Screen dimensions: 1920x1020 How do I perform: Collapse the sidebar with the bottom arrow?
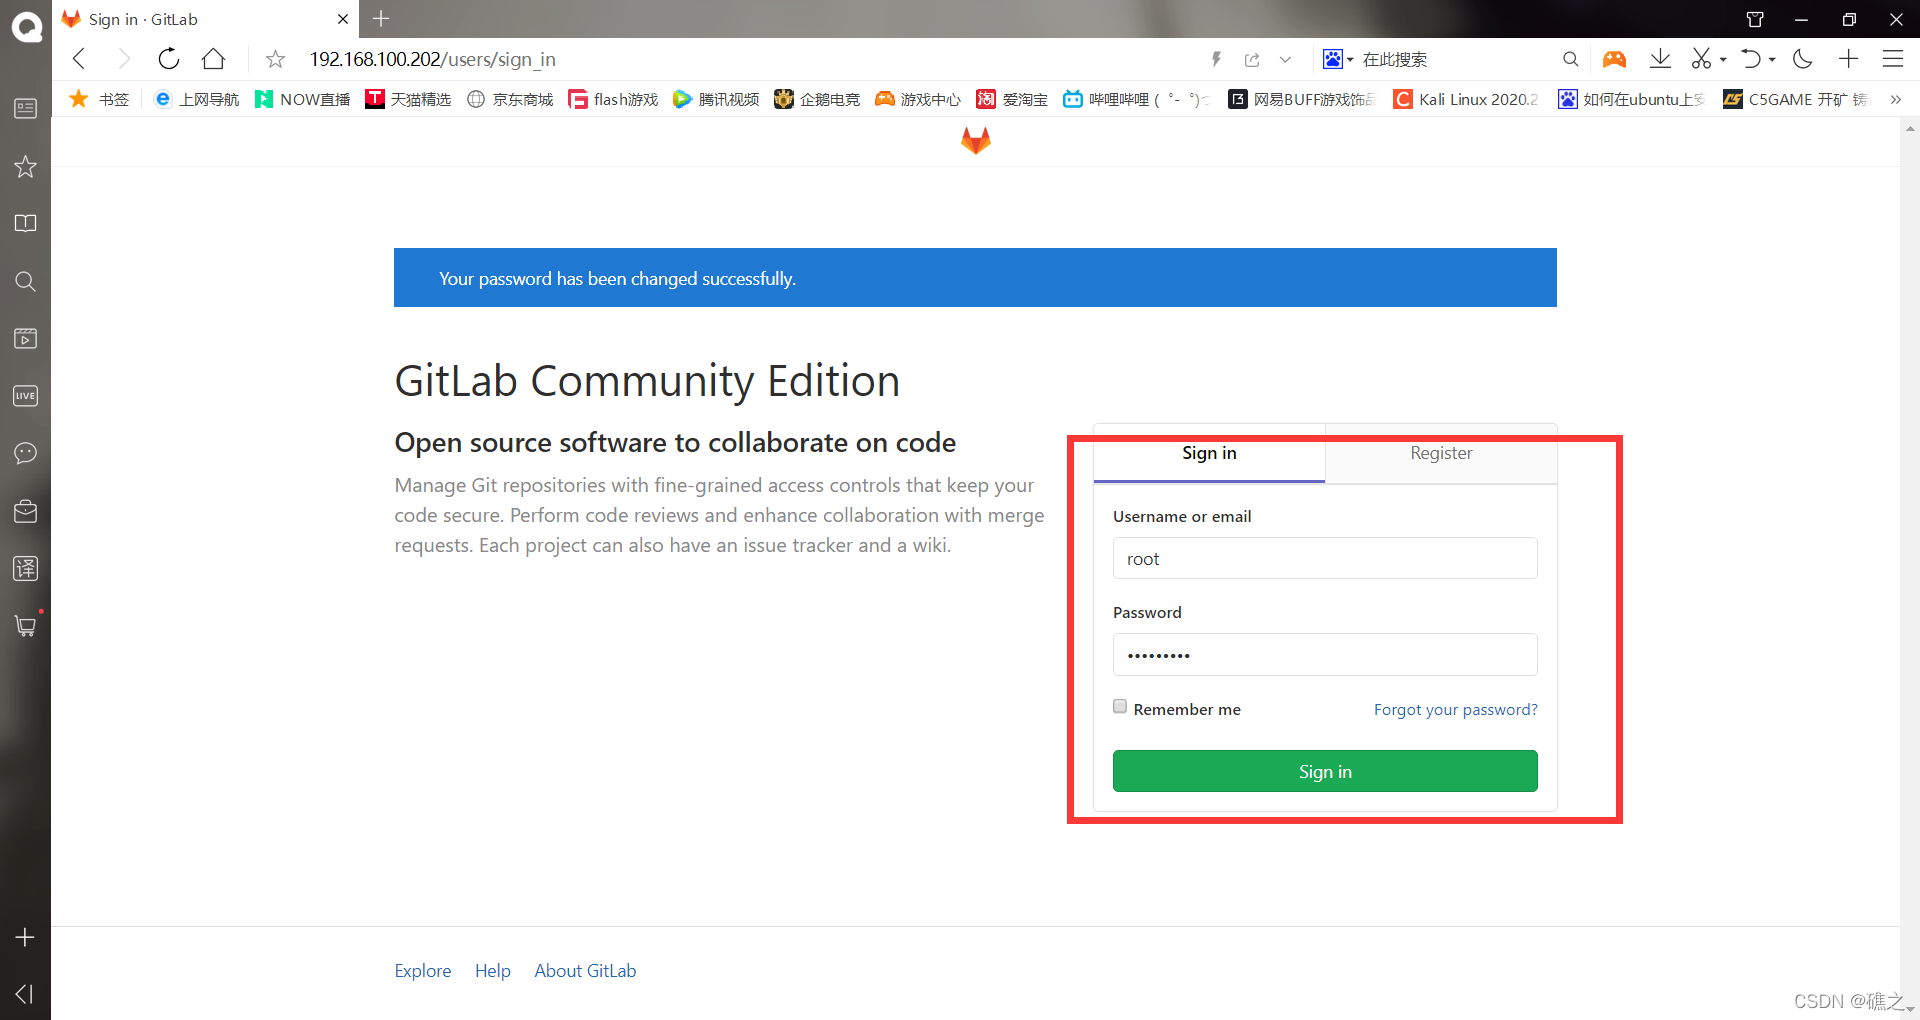tap(26, 994)
